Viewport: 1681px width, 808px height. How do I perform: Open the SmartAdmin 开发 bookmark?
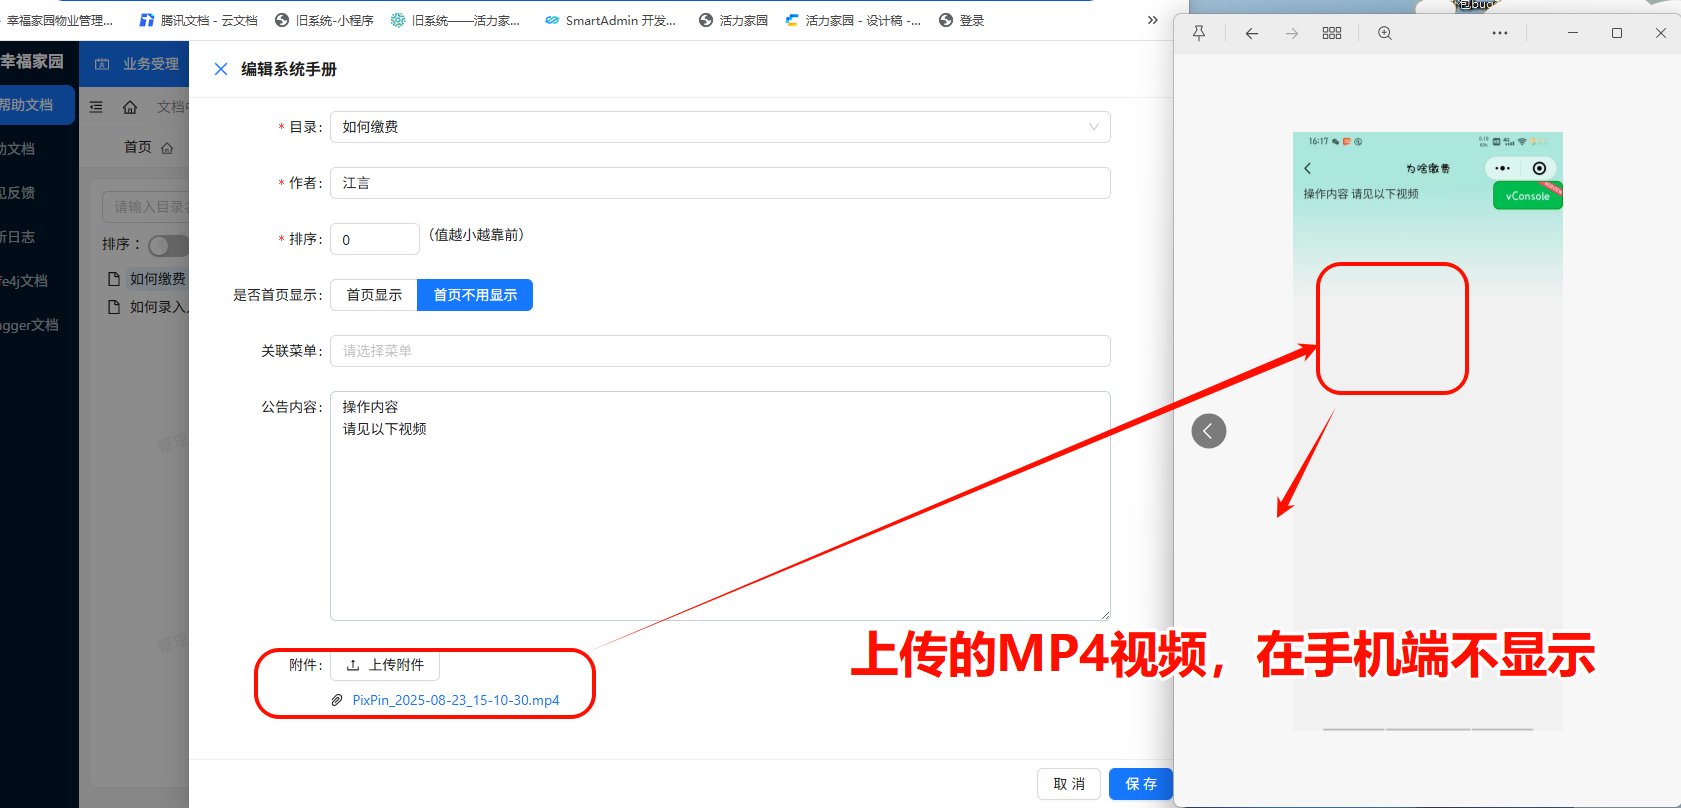point(610,20)
